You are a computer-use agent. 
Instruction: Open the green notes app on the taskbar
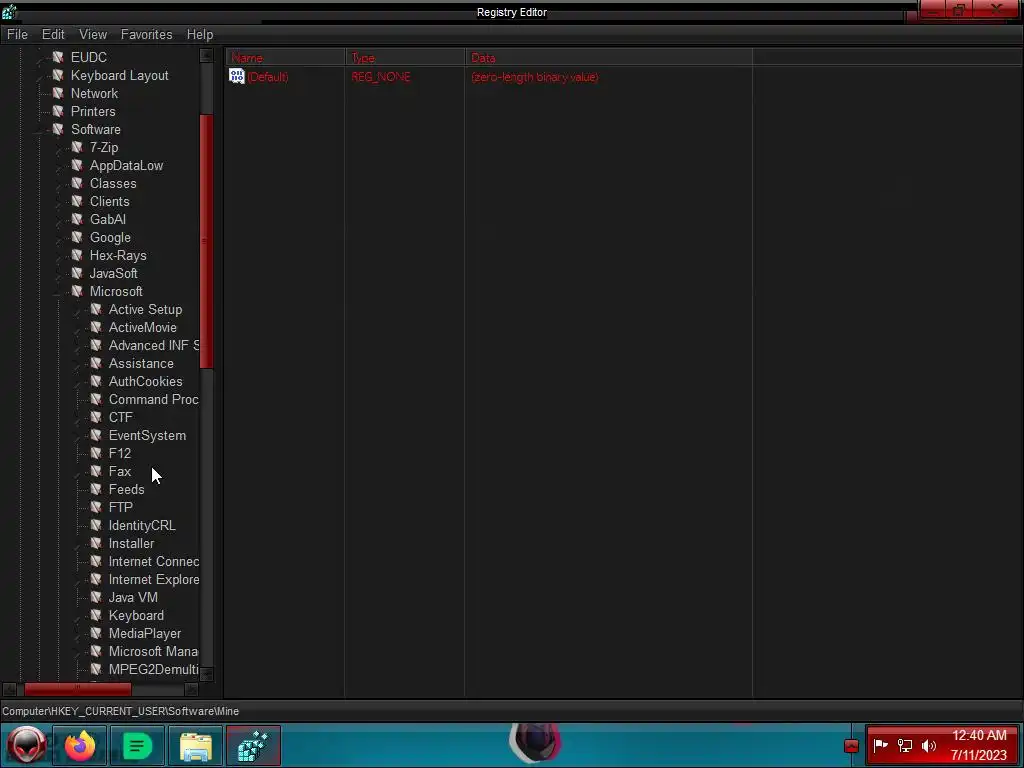(x=137, y=746)
